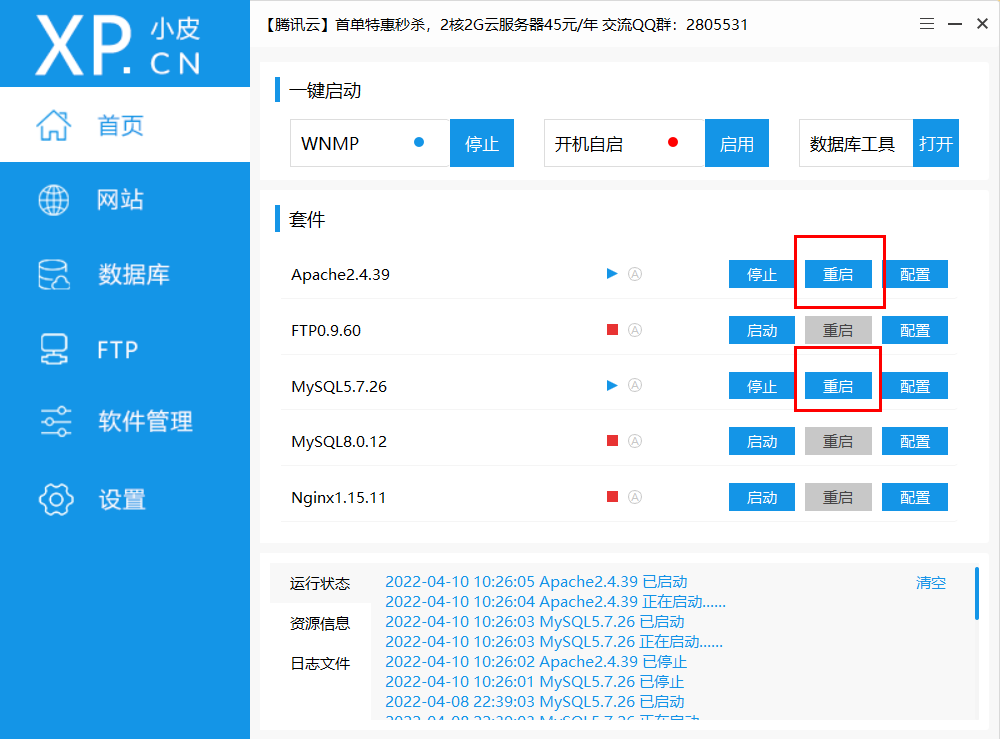Open the 软件管理 sliders icon
Viewport: 1000px width, 739px height.
pos(55,421)
